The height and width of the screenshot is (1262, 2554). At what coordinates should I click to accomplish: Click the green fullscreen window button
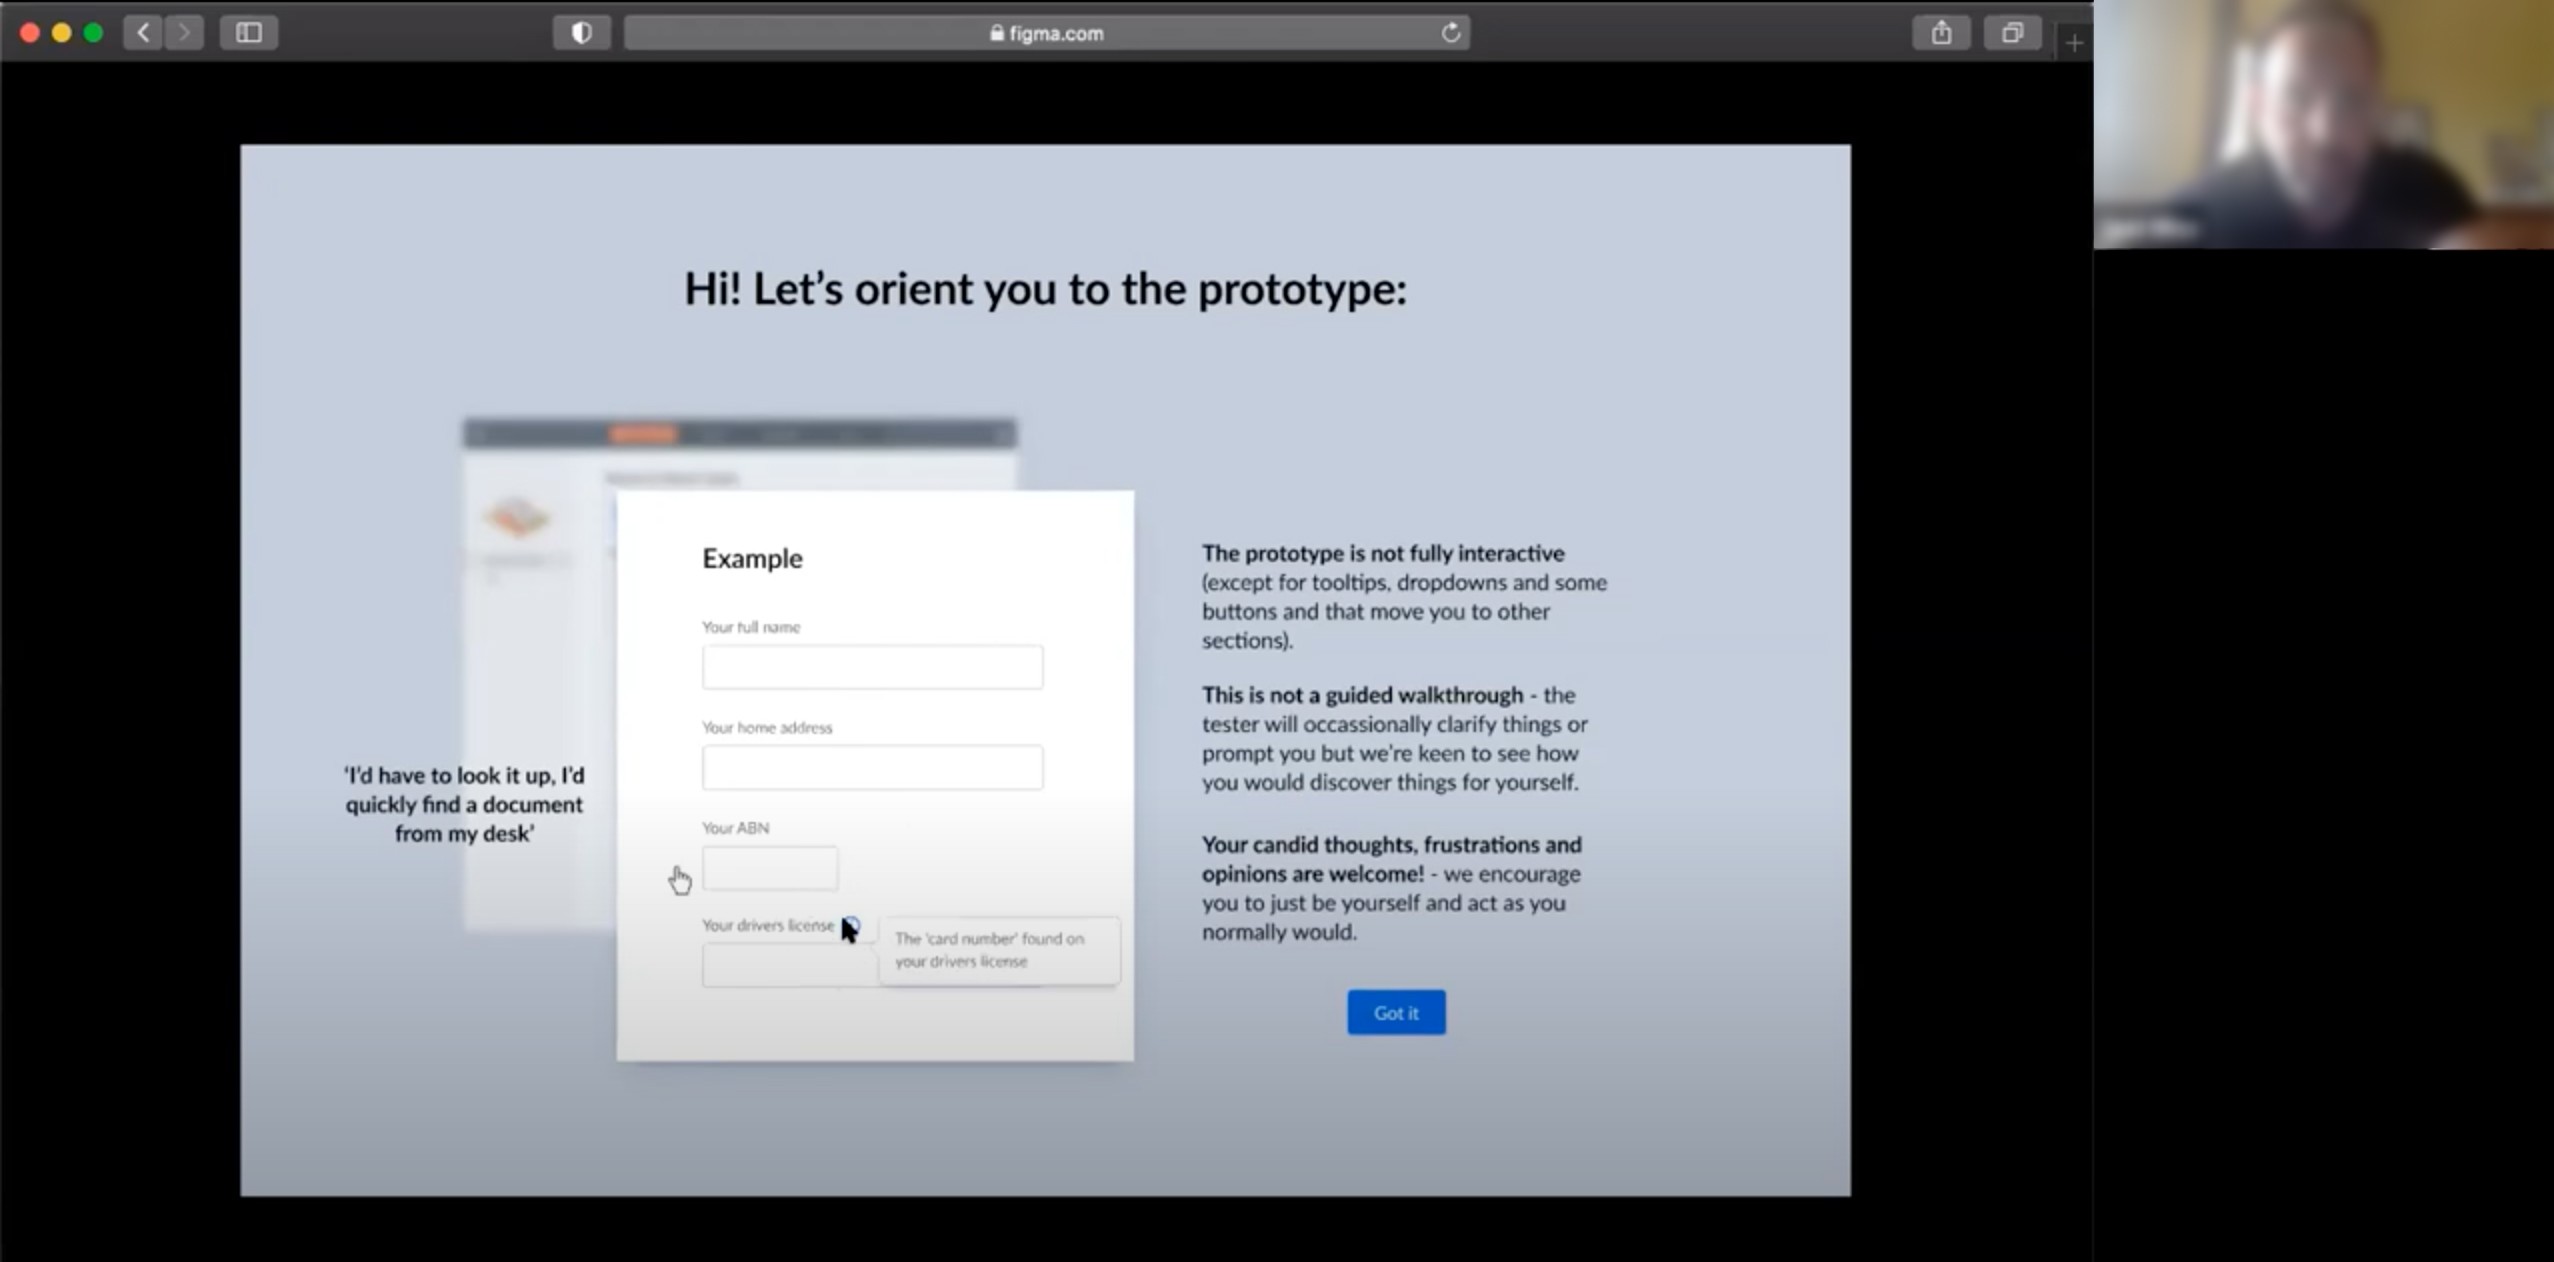click(x=93, y=33)
